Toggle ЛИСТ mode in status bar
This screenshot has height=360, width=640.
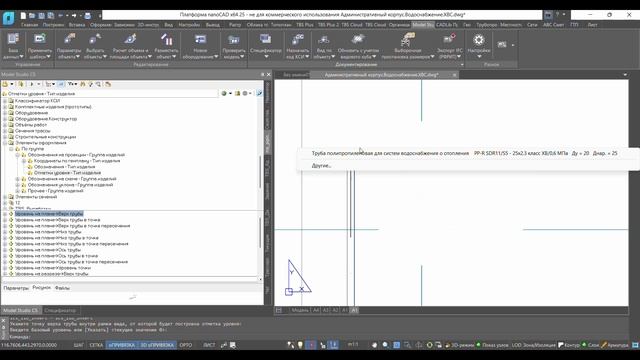tap(209, 345)
